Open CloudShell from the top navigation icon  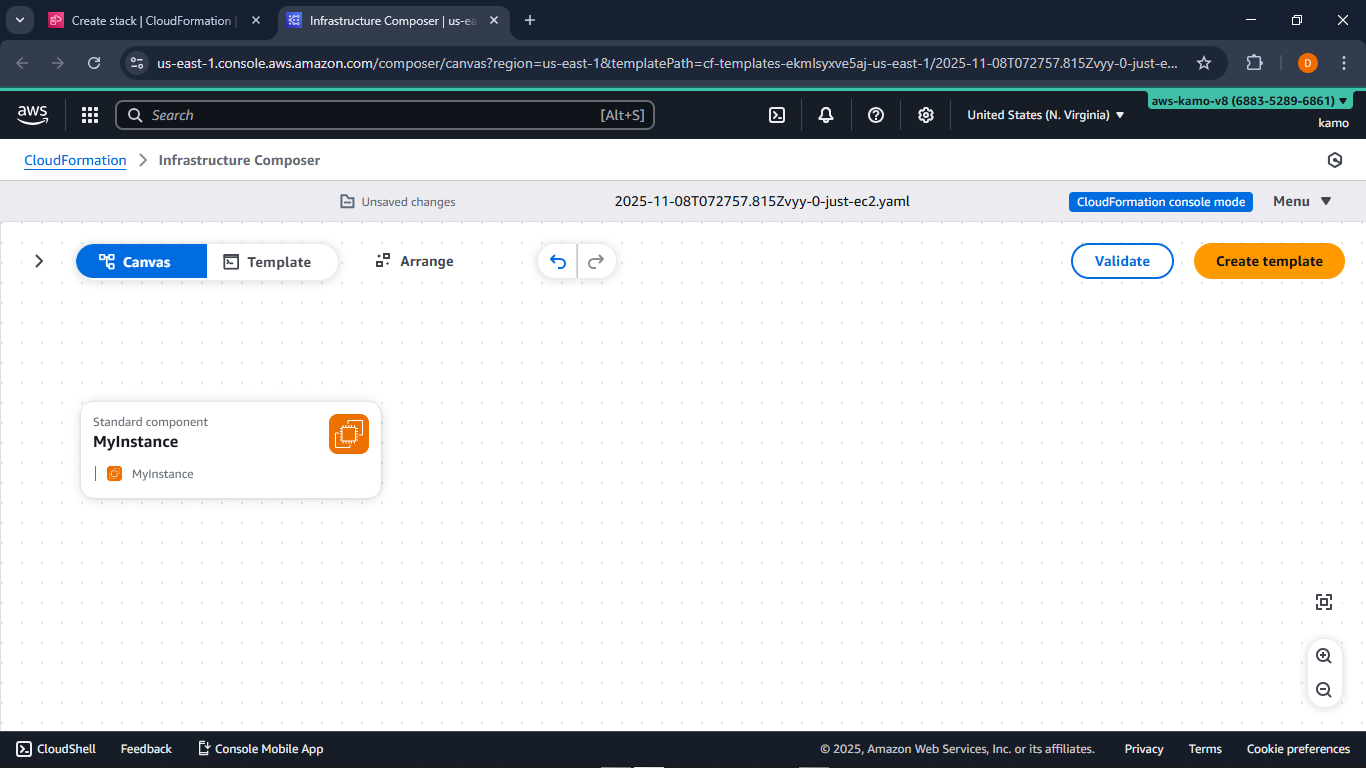(x=777, y=115)
